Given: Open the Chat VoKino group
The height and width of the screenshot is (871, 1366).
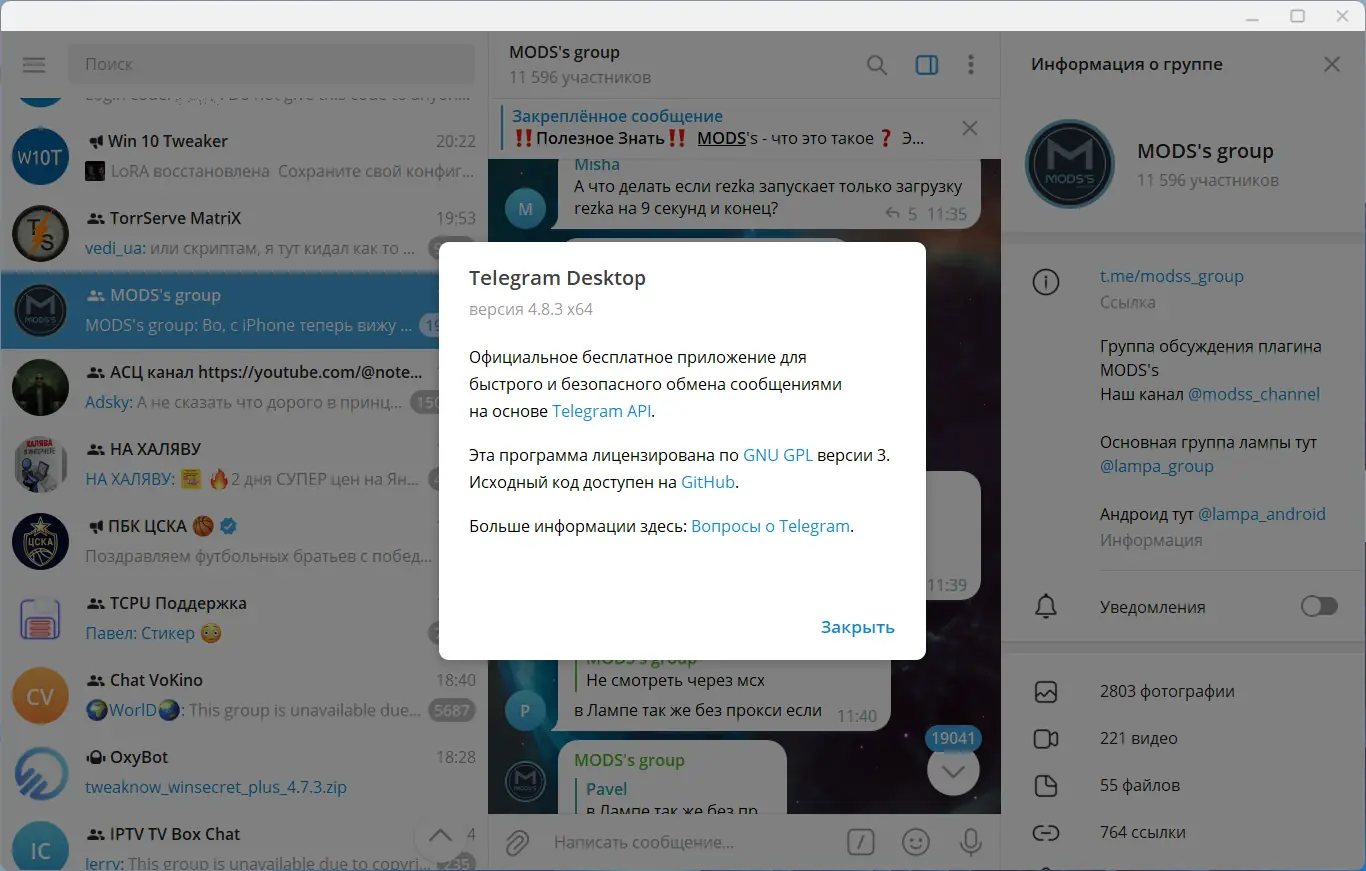Looking at the screenshot, I should click(244, 695).
